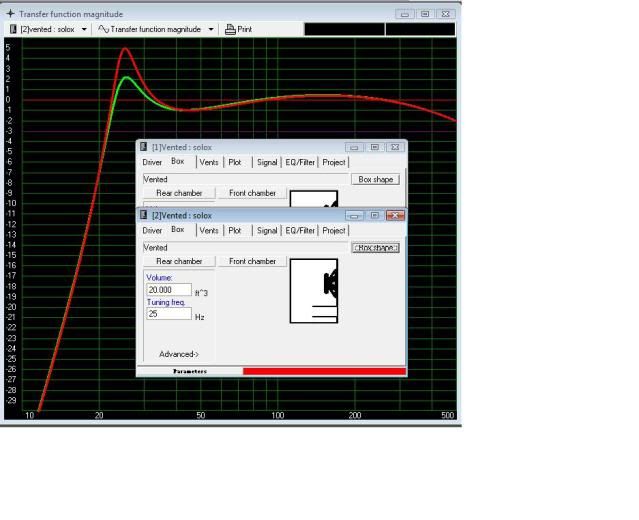Click the Print toolbar label
Viewport: 639px width, 520px height.
pos(245,29)
